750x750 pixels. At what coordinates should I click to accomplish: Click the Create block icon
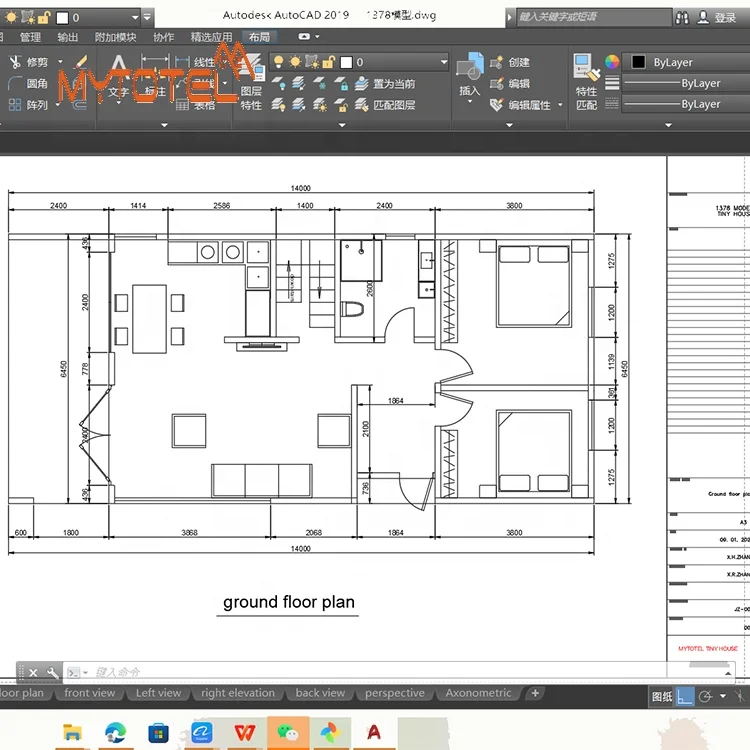click(x=497, y=62)
